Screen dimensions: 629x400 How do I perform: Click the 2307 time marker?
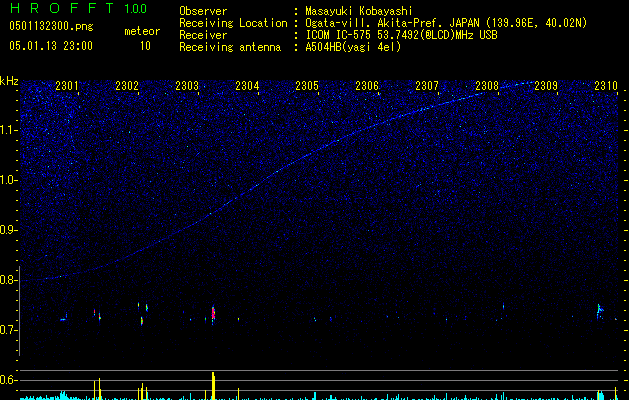click(427, 86)
